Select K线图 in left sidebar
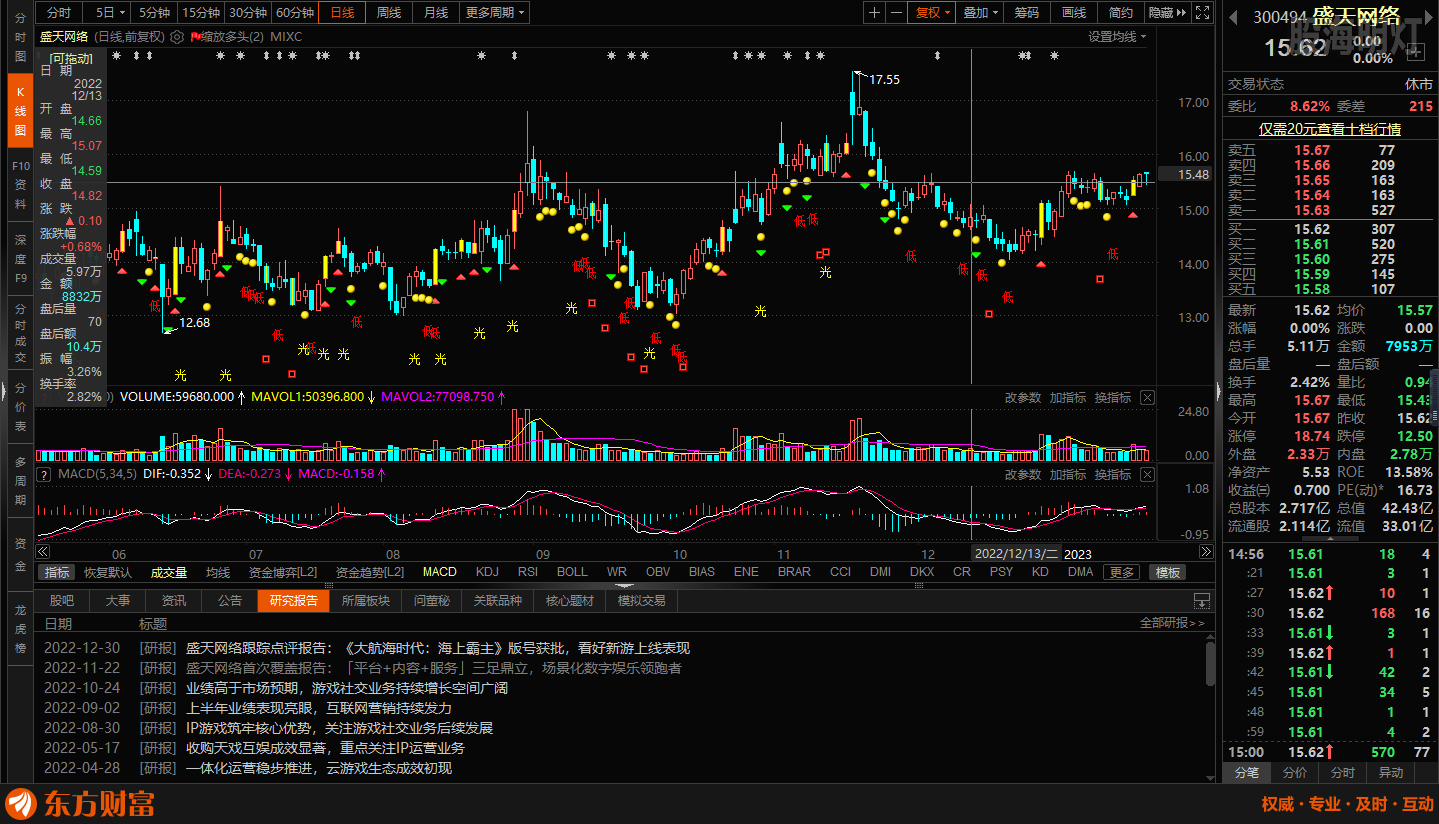Image resolution: width=1439 pixels, height=824 pixels. tap(20, 111)
